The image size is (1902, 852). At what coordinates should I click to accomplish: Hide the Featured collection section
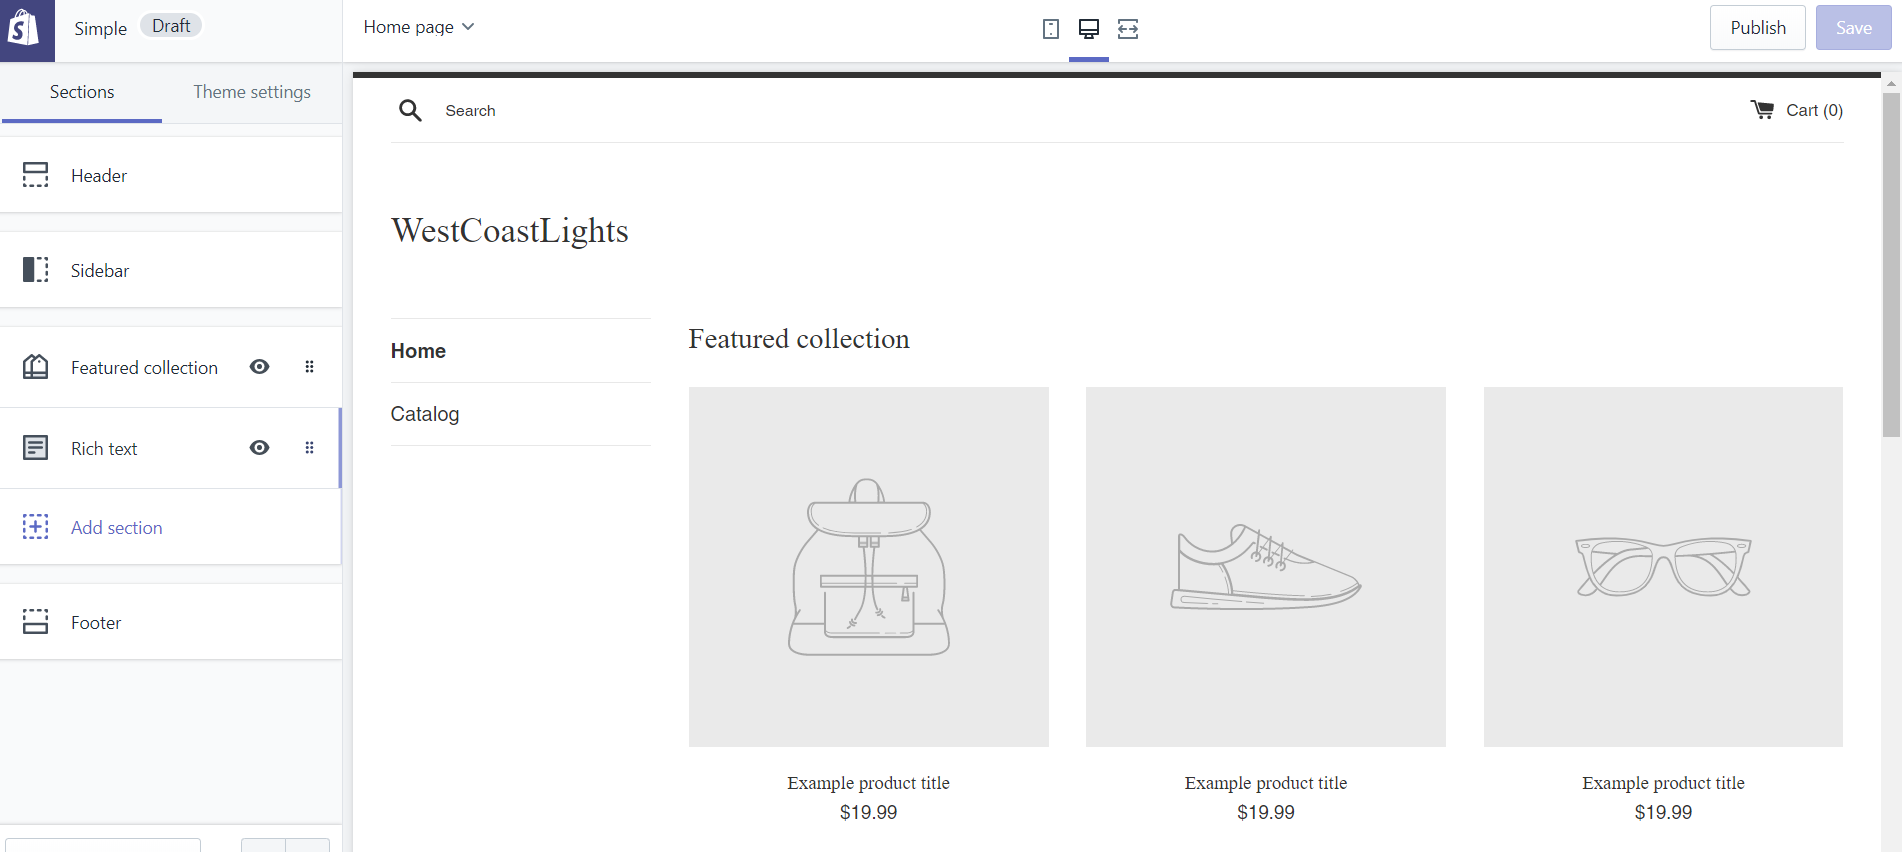[260, 367]
